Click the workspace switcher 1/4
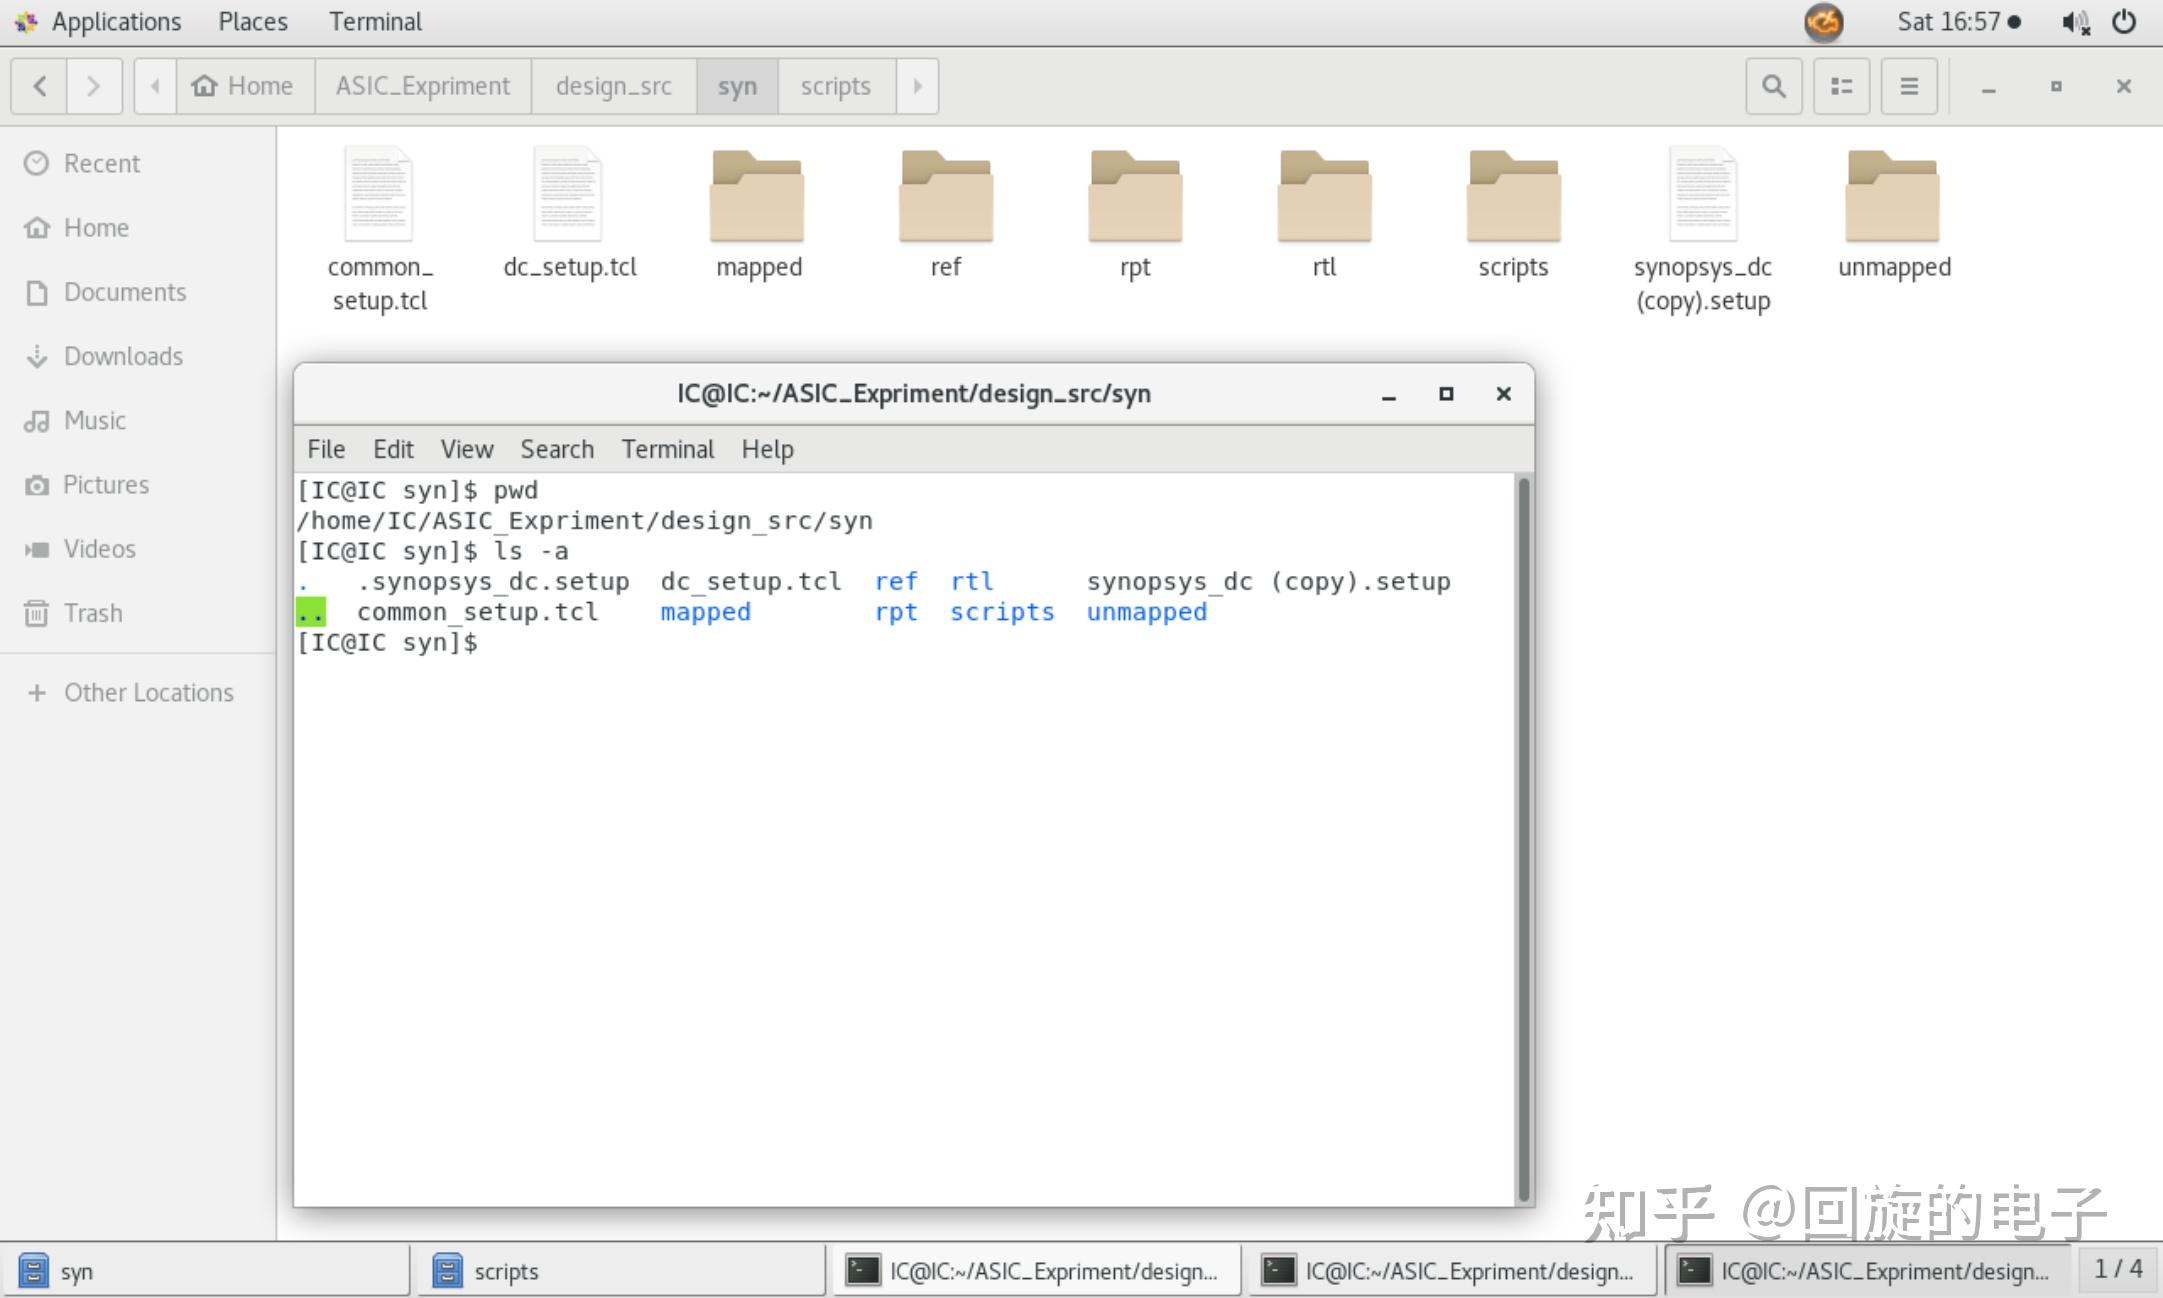Screen dimensions: 2163x1298 [x=2118, y=1269]
